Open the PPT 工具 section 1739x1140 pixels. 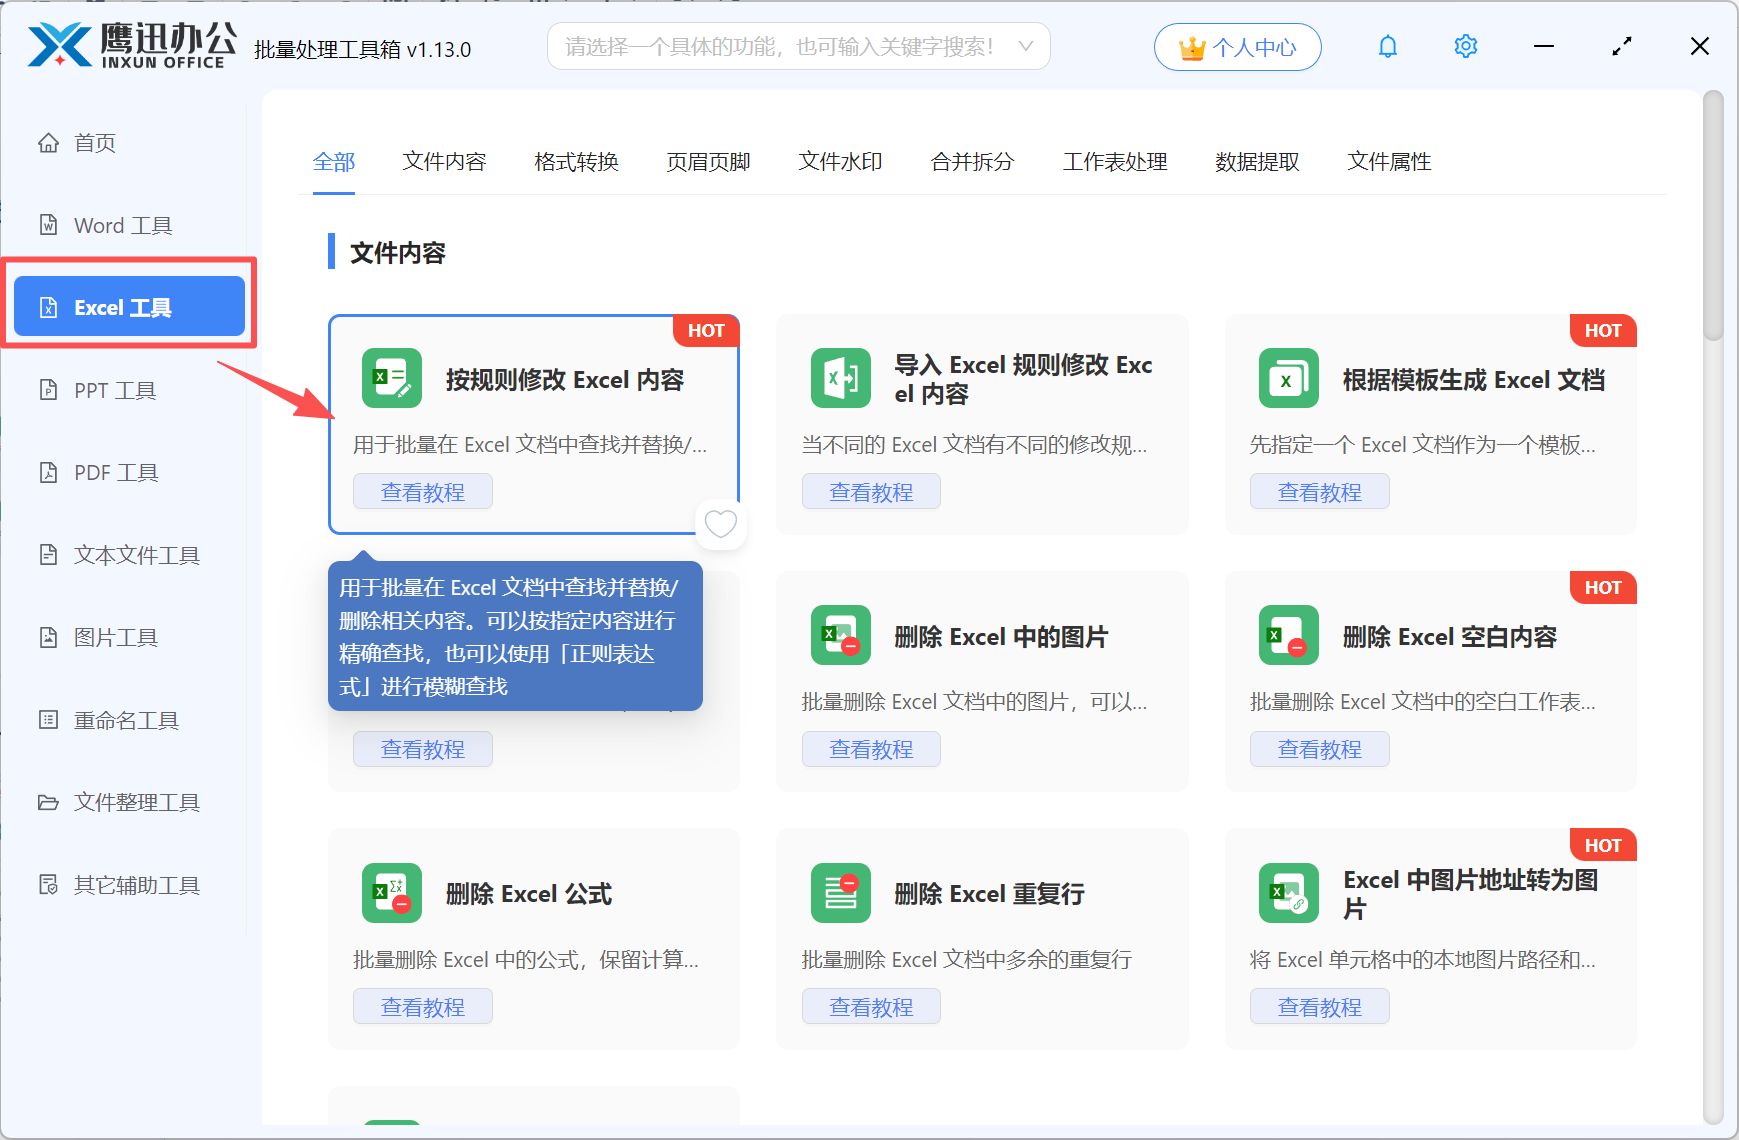pos(113,390)
